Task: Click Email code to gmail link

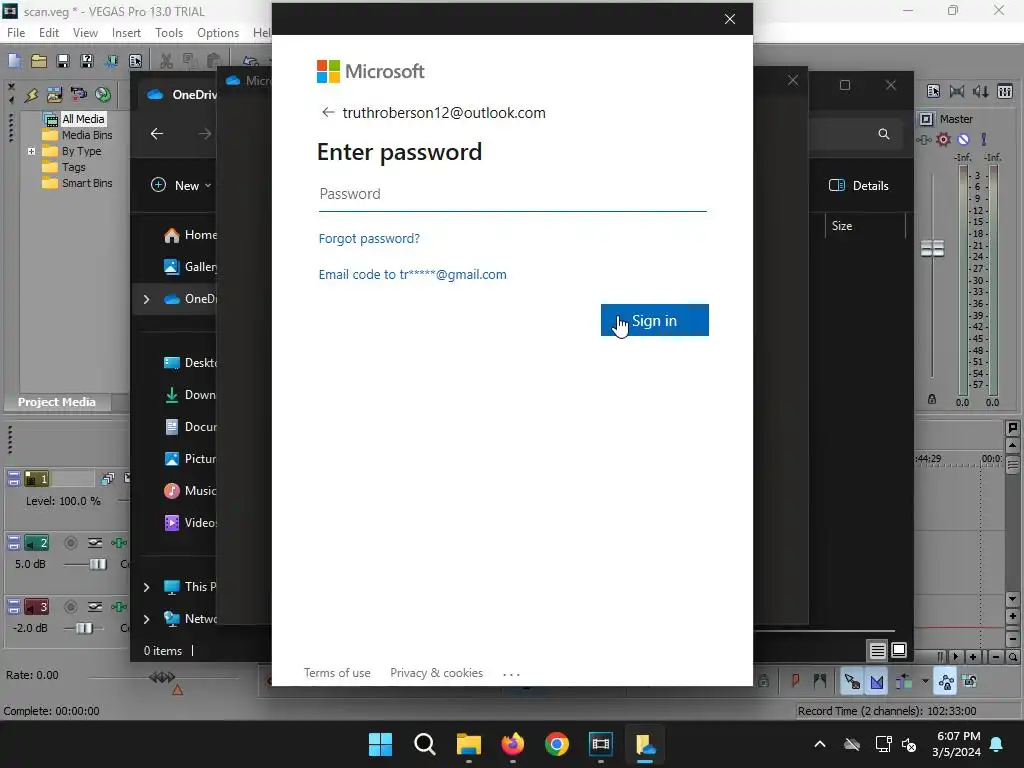Action: click(x=413, y=274)
